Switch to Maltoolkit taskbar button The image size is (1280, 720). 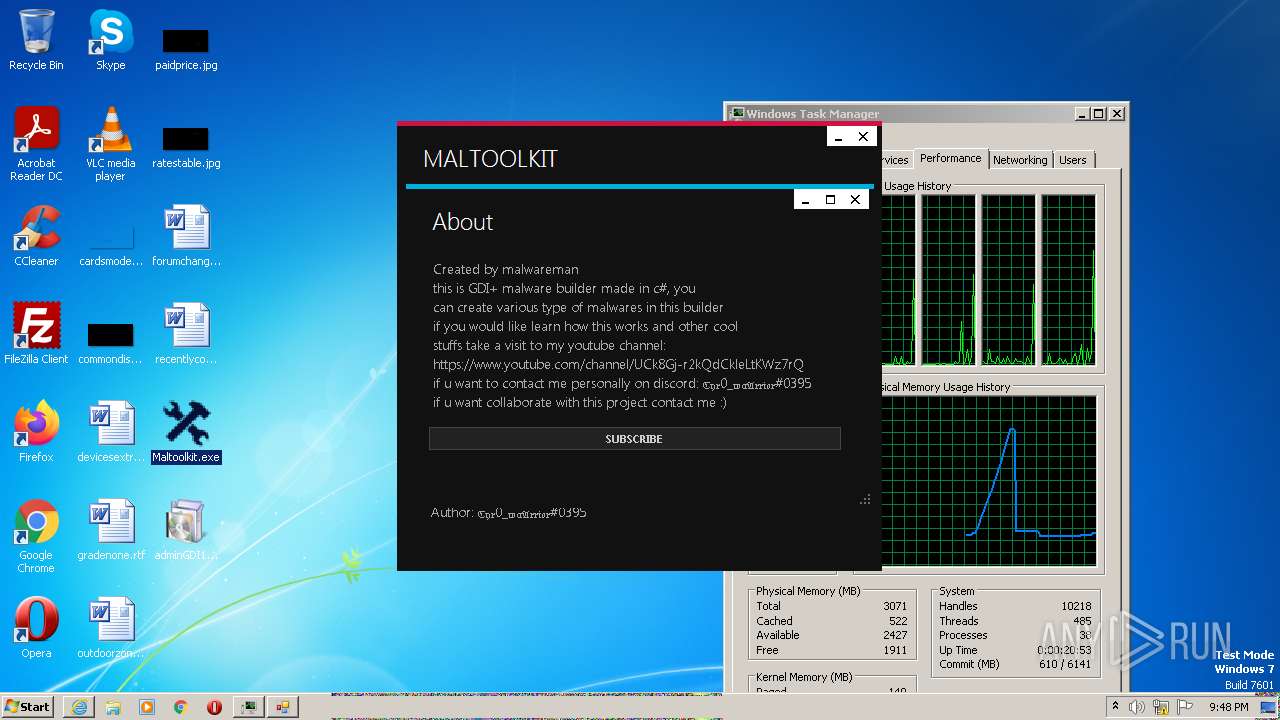[282, 707]
